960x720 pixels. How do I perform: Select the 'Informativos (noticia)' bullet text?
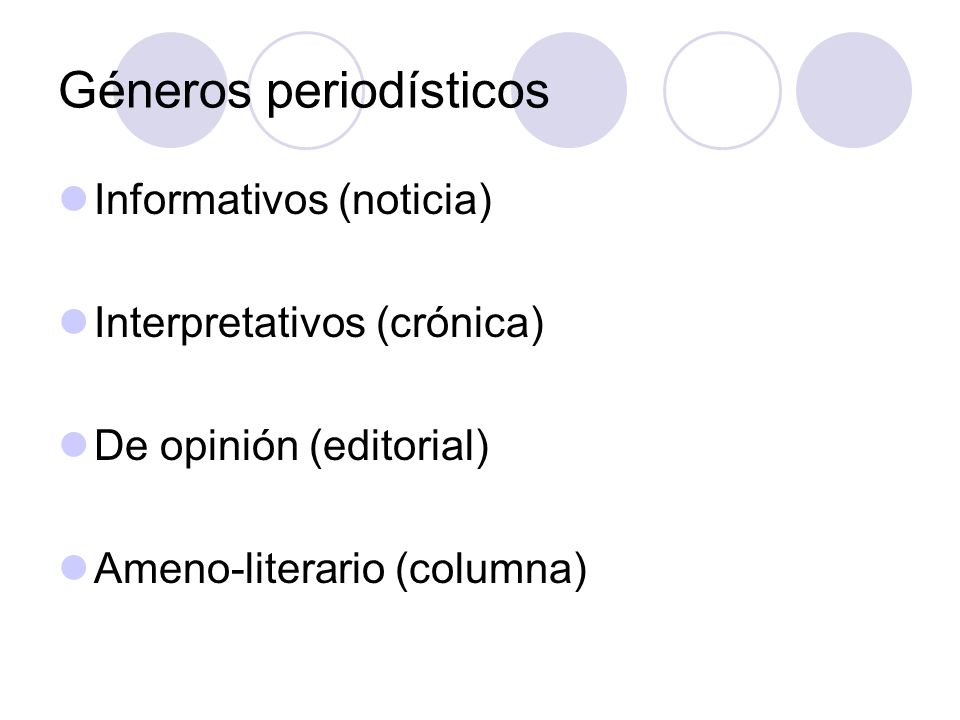point(293,200)
